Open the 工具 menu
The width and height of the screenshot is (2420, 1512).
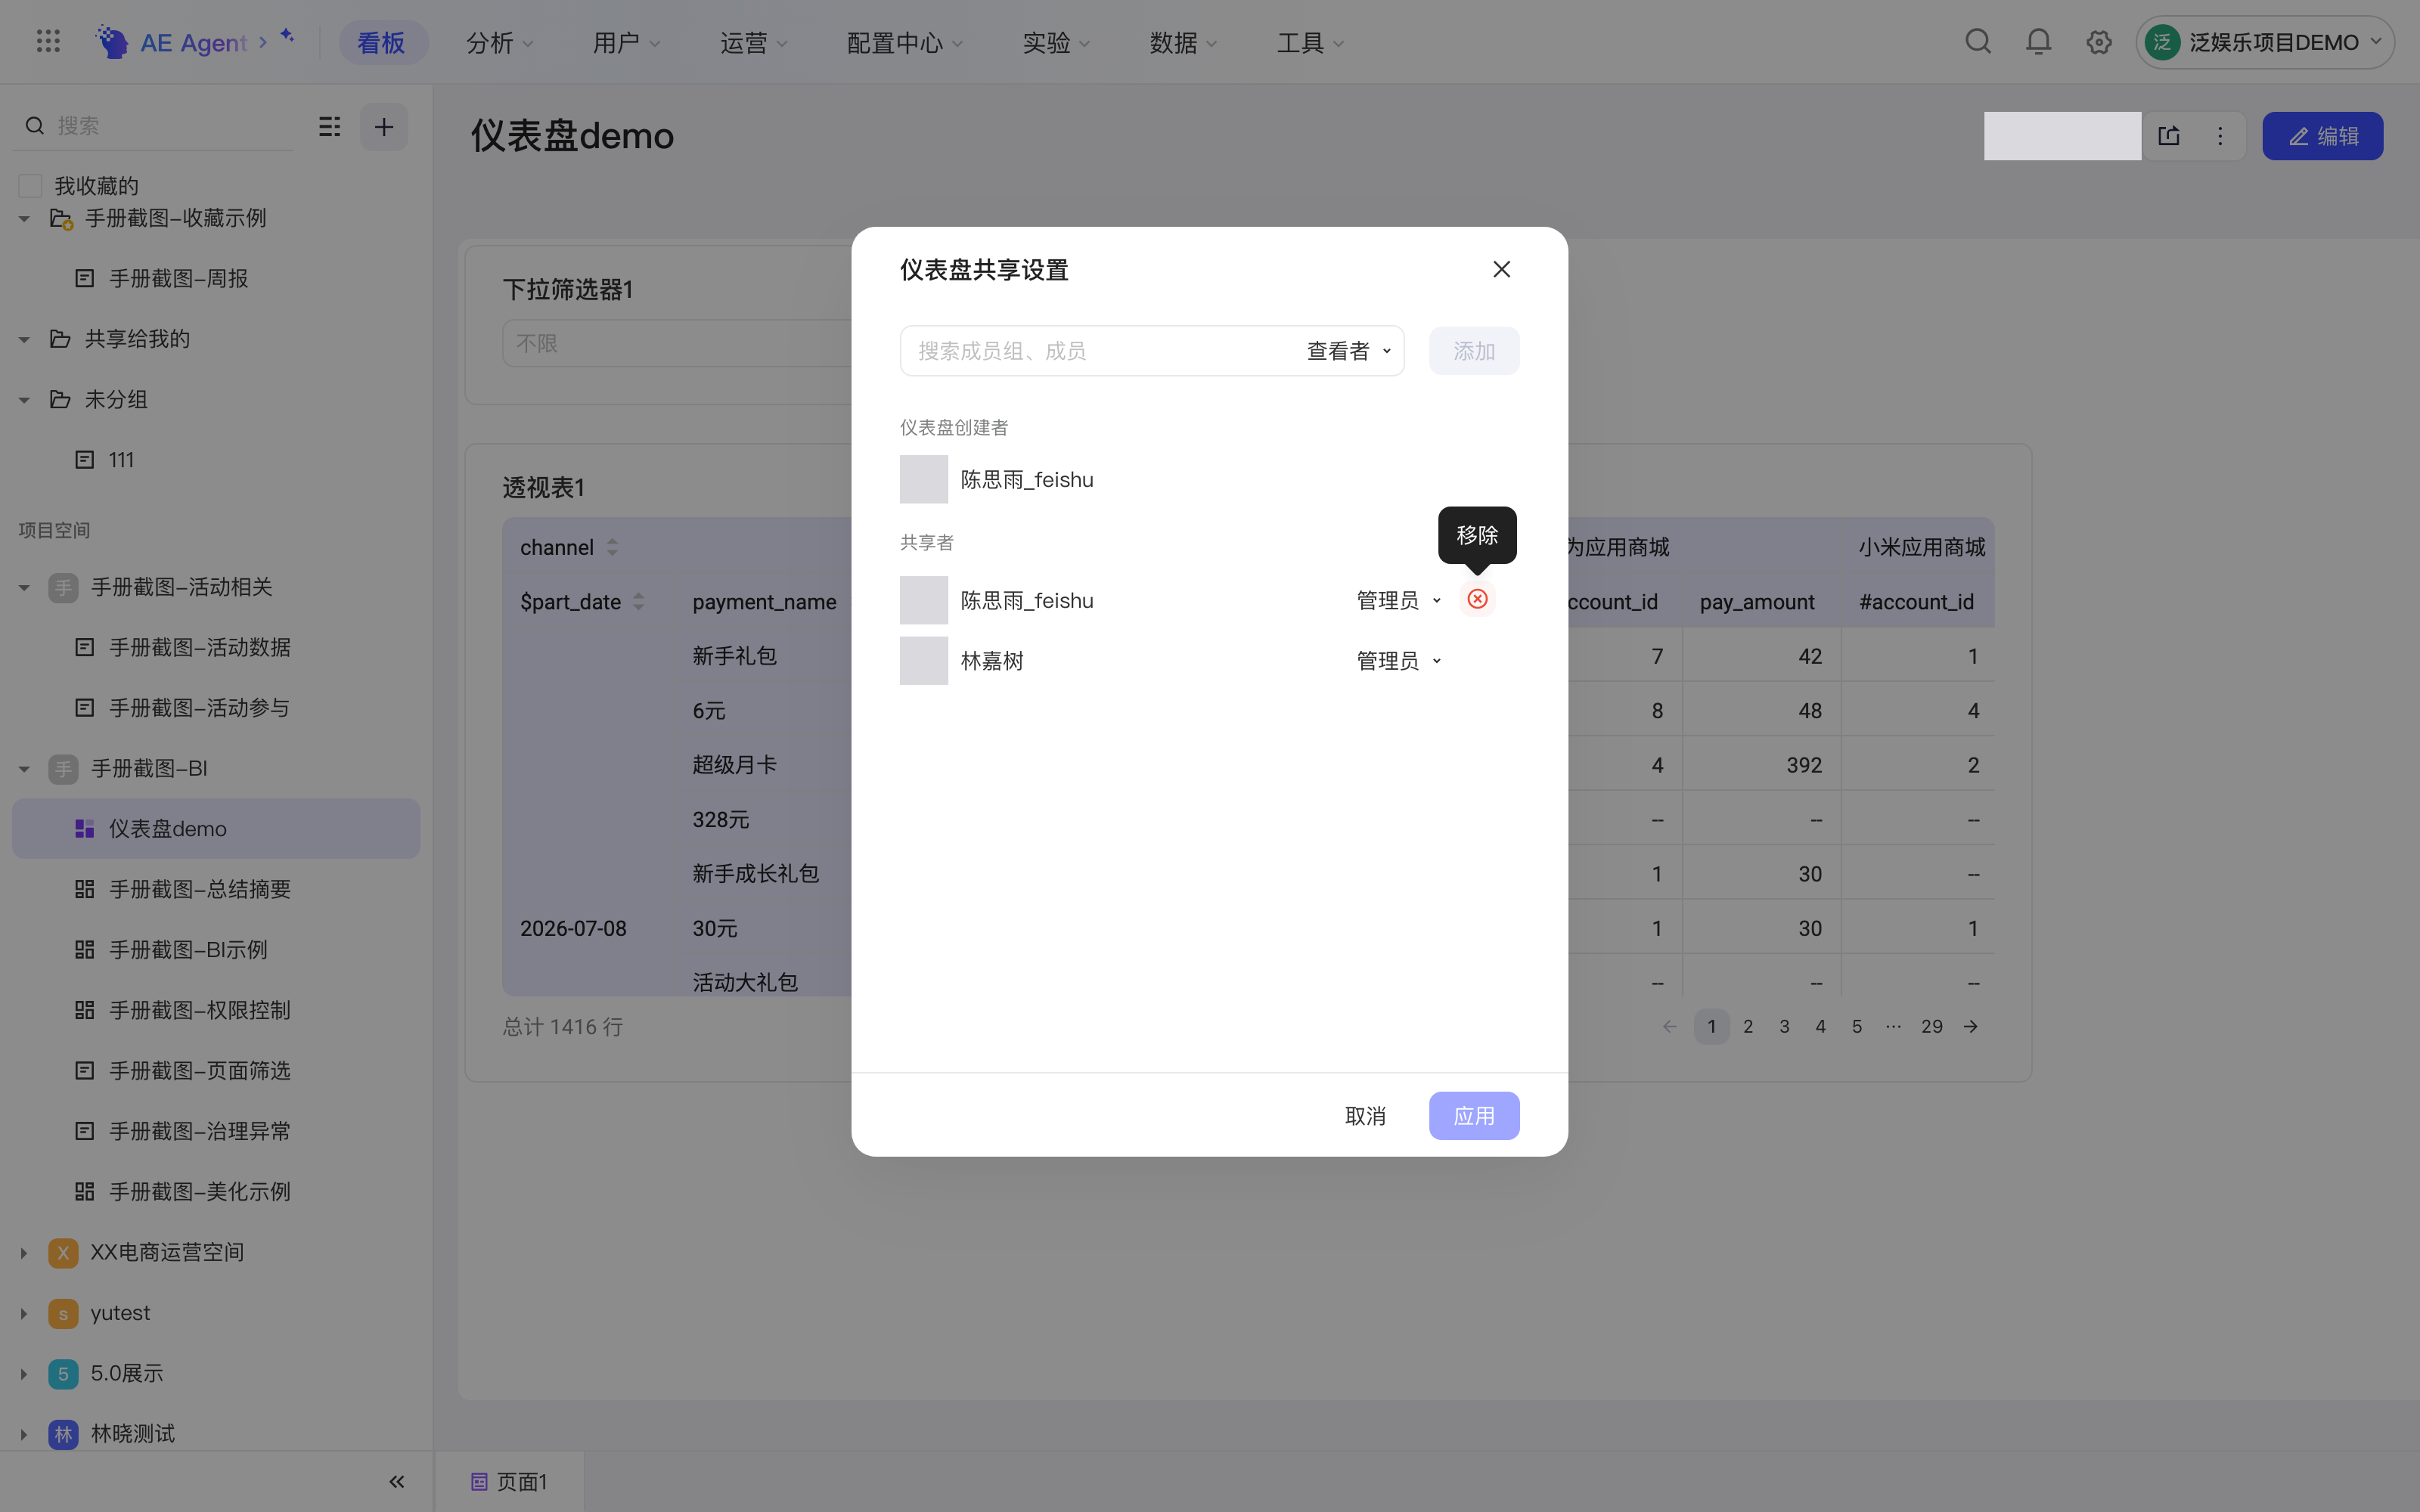[1310, 42]
